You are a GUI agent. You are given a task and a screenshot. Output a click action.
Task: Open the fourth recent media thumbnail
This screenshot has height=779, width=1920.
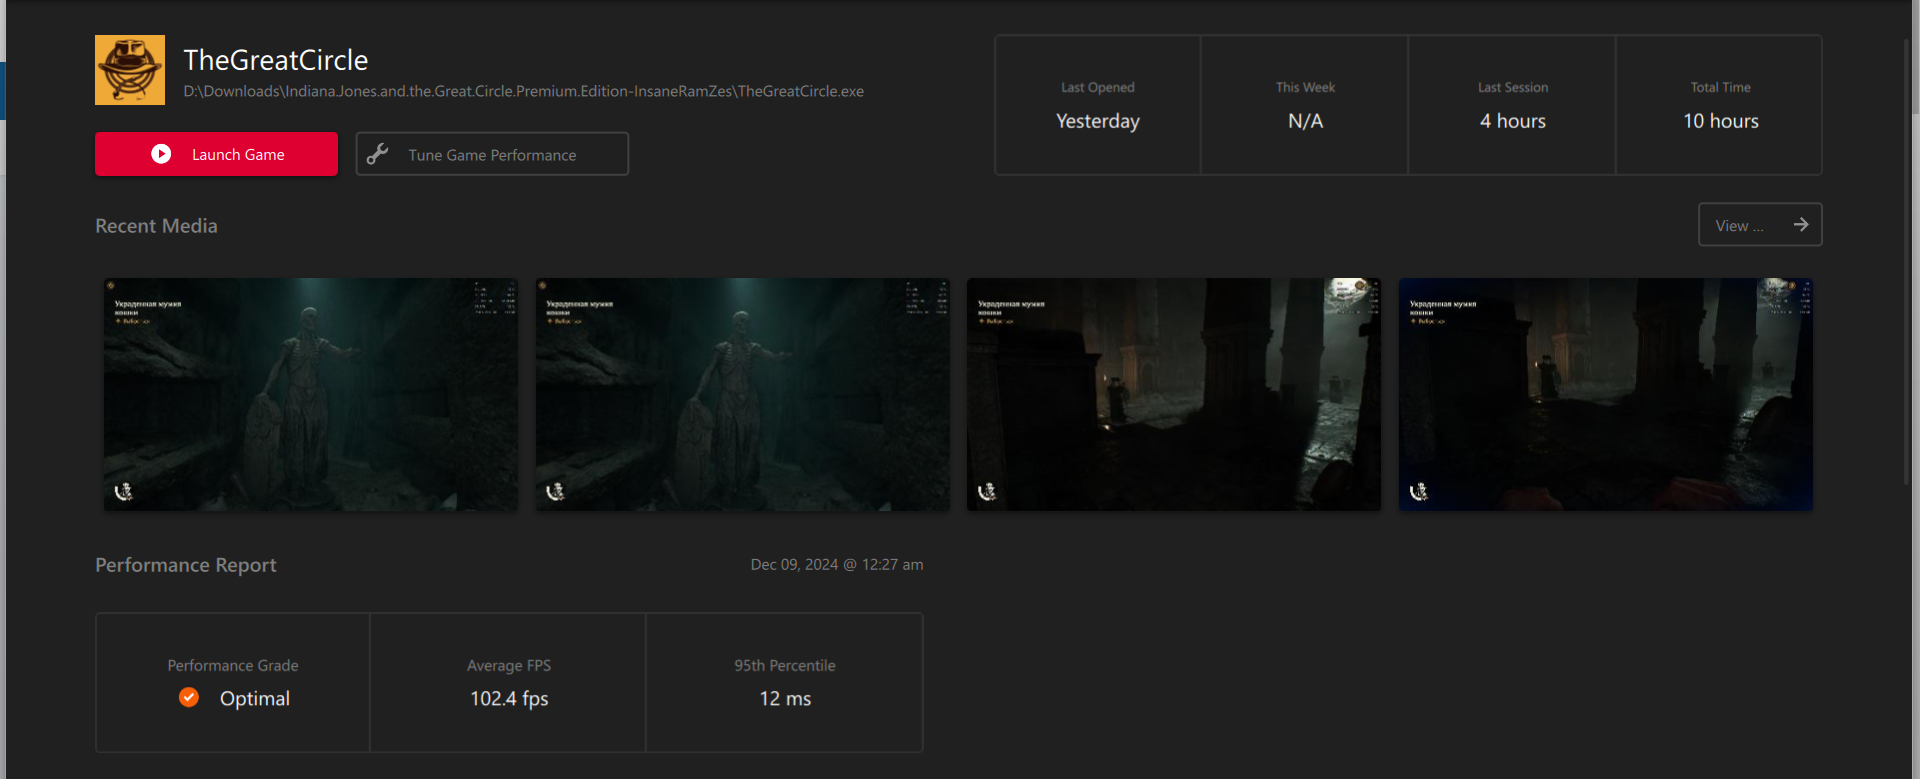1605,394
